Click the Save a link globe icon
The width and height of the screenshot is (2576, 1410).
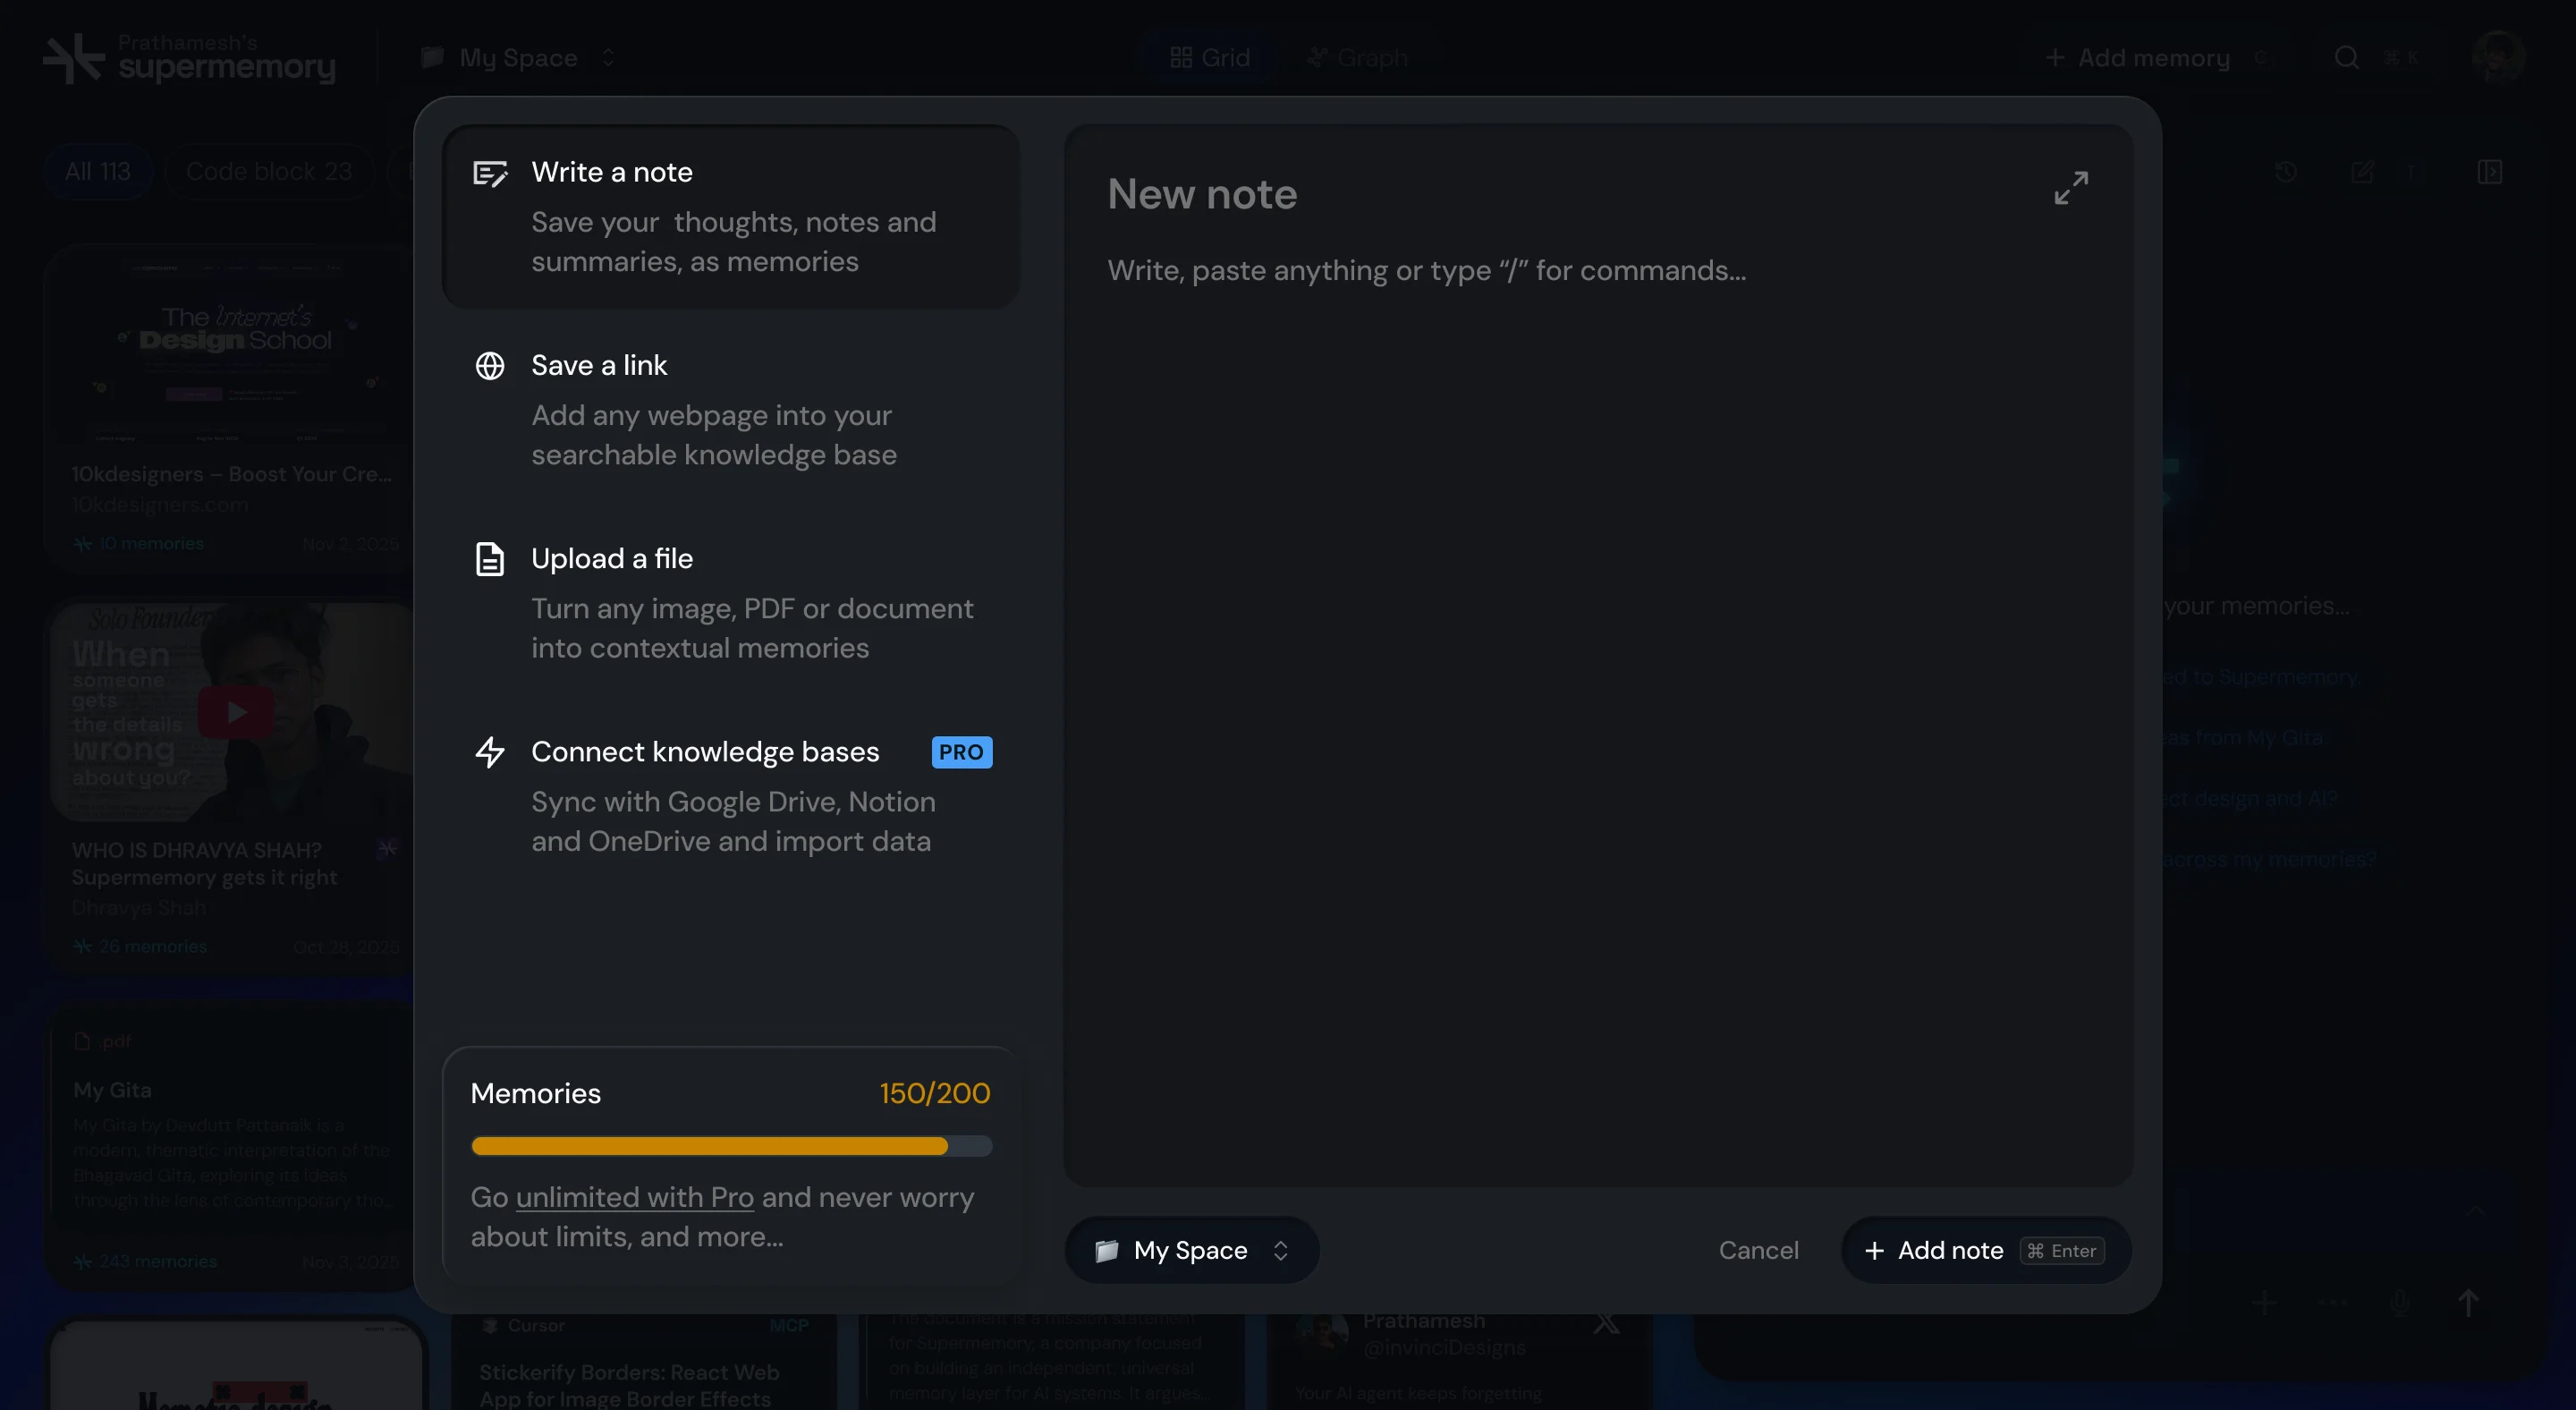[490, 366]
